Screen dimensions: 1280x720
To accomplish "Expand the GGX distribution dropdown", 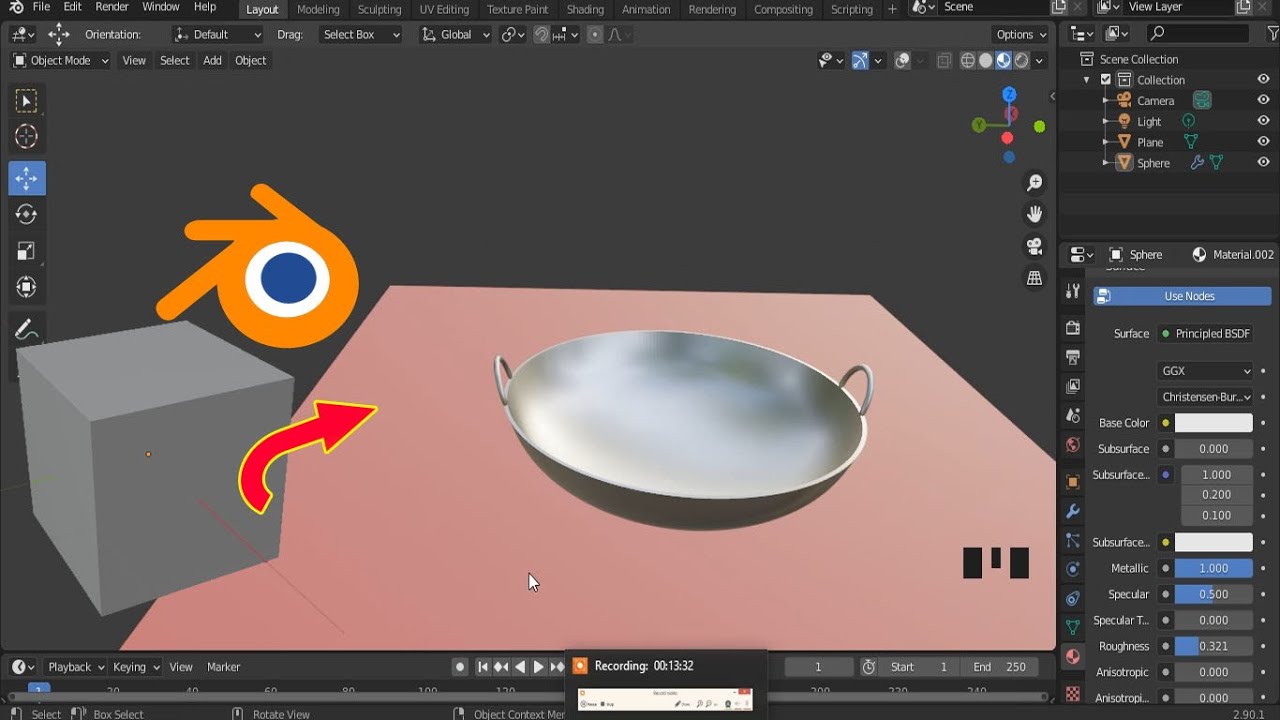I will click(x=1205, y=371).
